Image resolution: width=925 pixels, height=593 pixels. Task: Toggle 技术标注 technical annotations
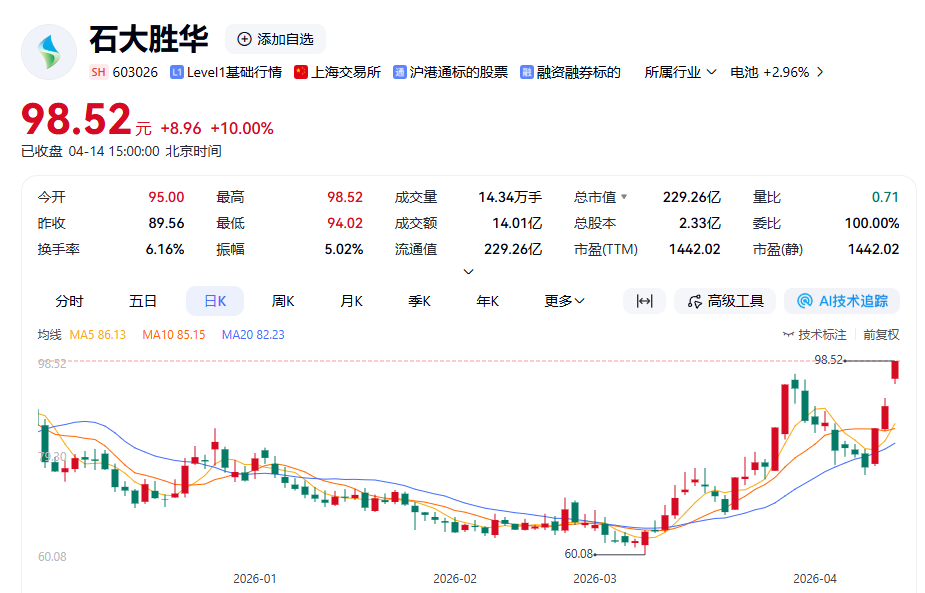(815, 335)
